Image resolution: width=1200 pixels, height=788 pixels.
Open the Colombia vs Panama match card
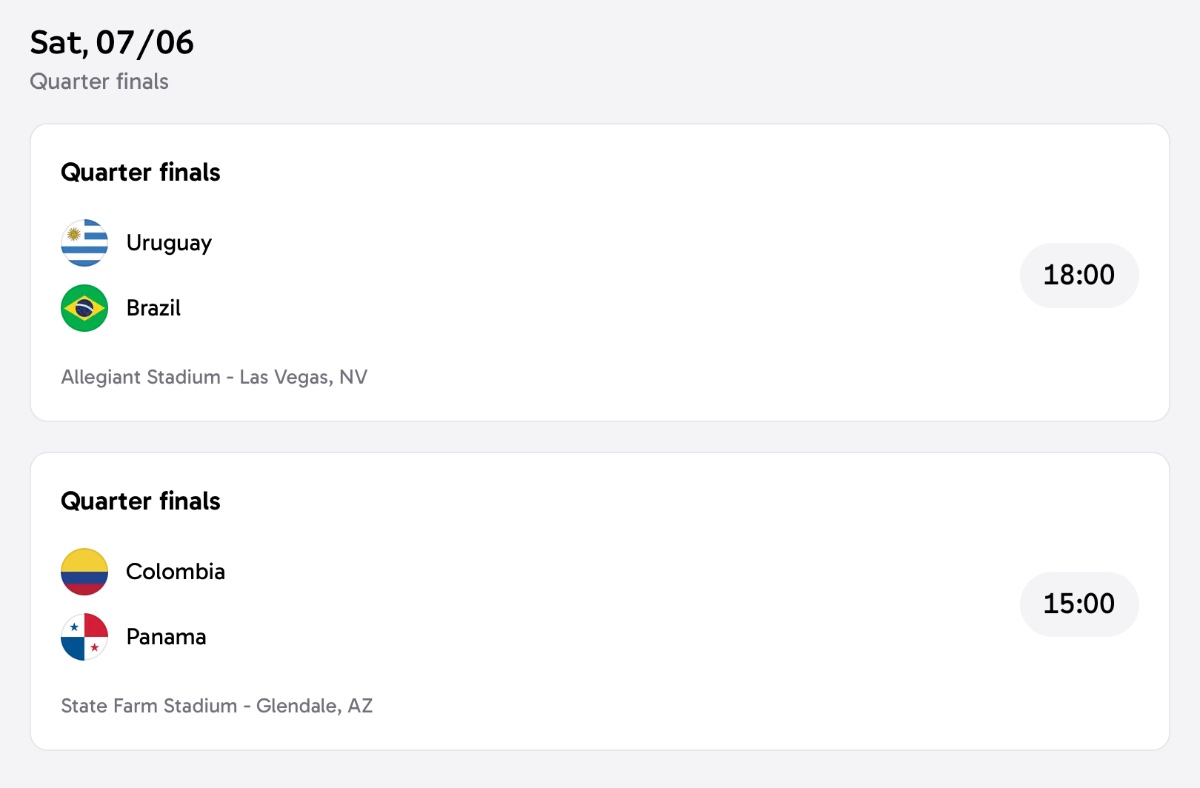(x=600, y=601)
